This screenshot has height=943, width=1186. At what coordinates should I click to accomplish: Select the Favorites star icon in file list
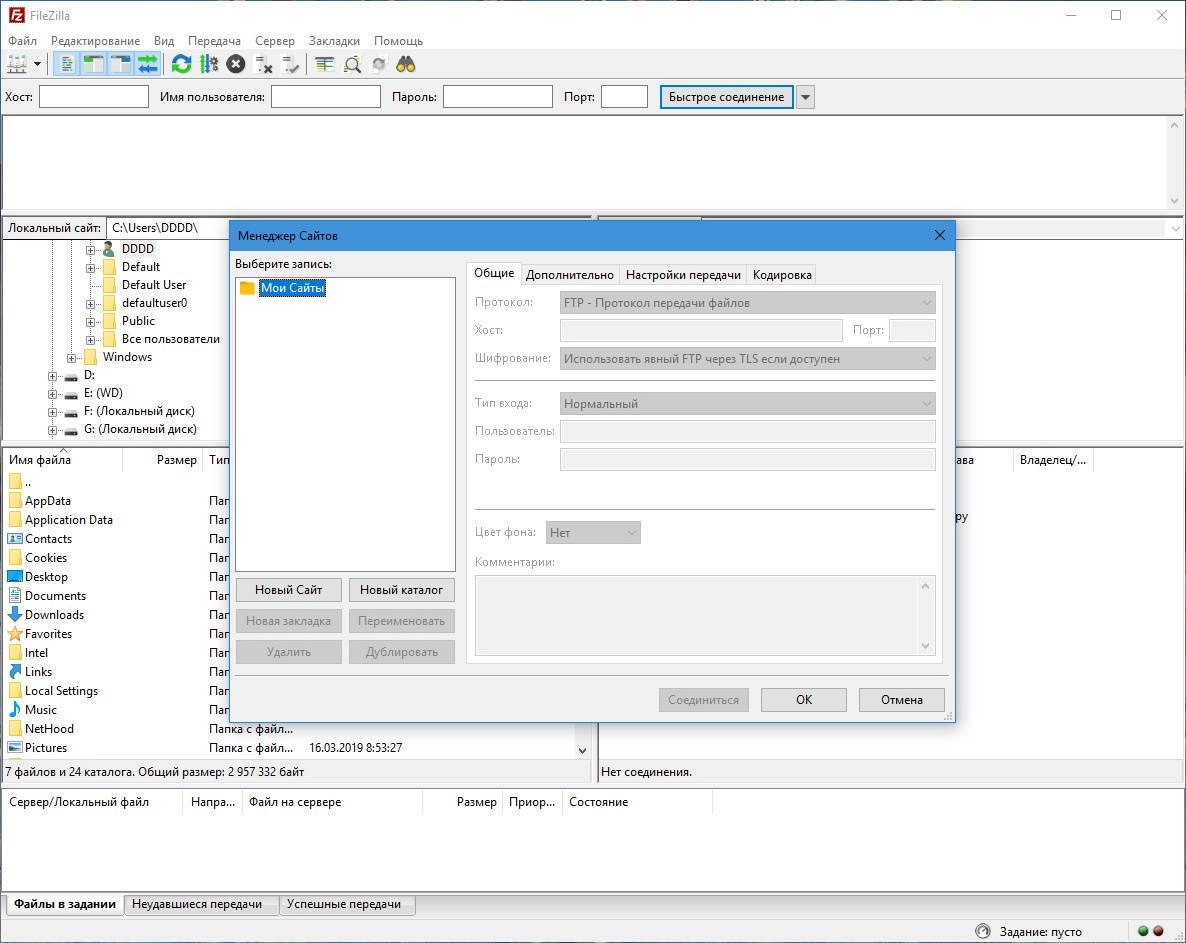[x=14, y=633]
